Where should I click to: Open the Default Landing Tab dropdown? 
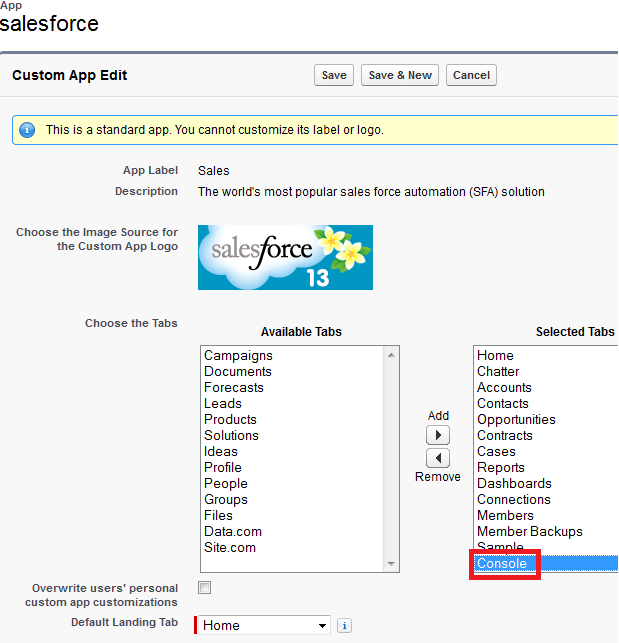(x=264, y=625)
